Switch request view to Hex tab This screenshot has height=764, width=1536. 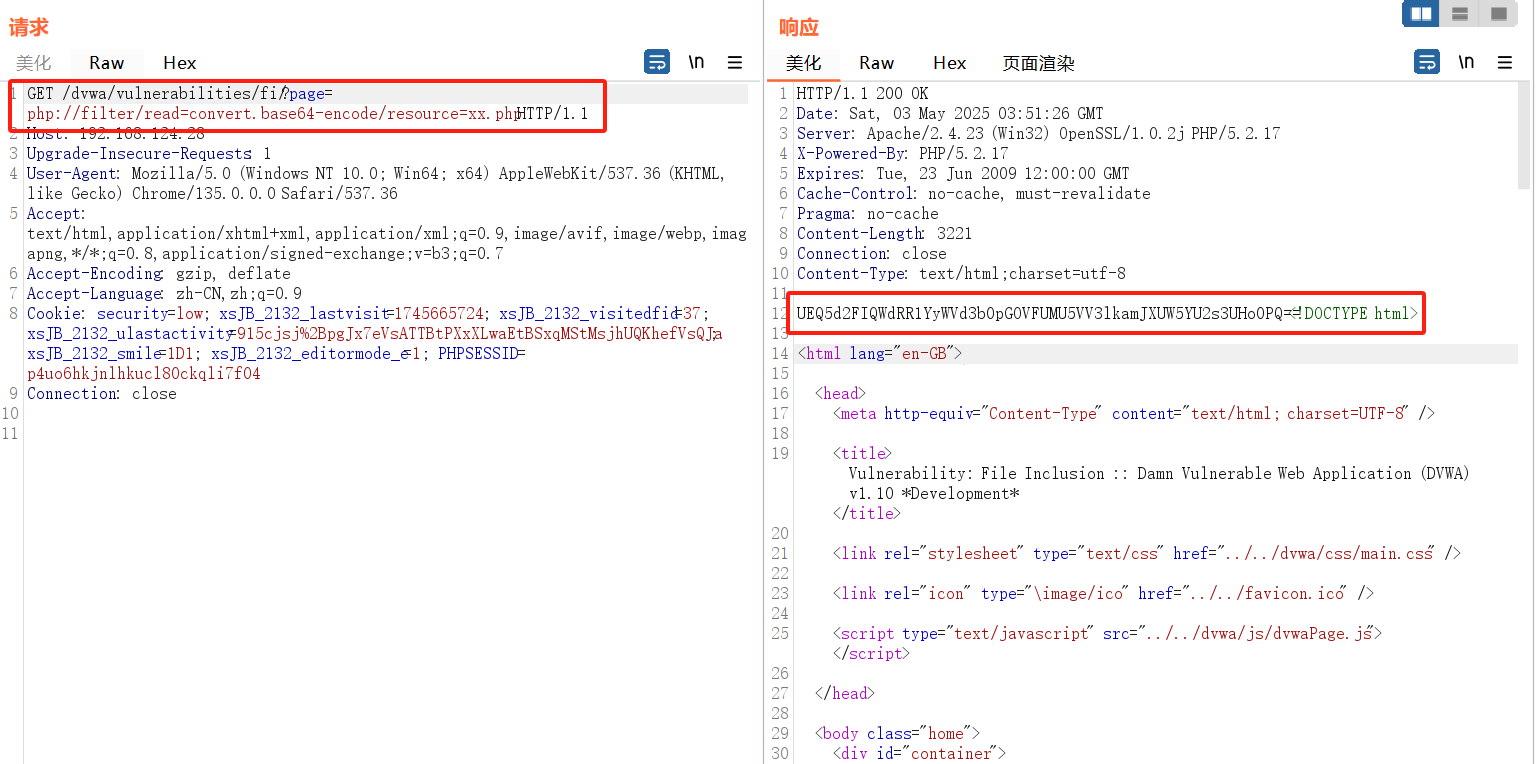click(180, 63)
